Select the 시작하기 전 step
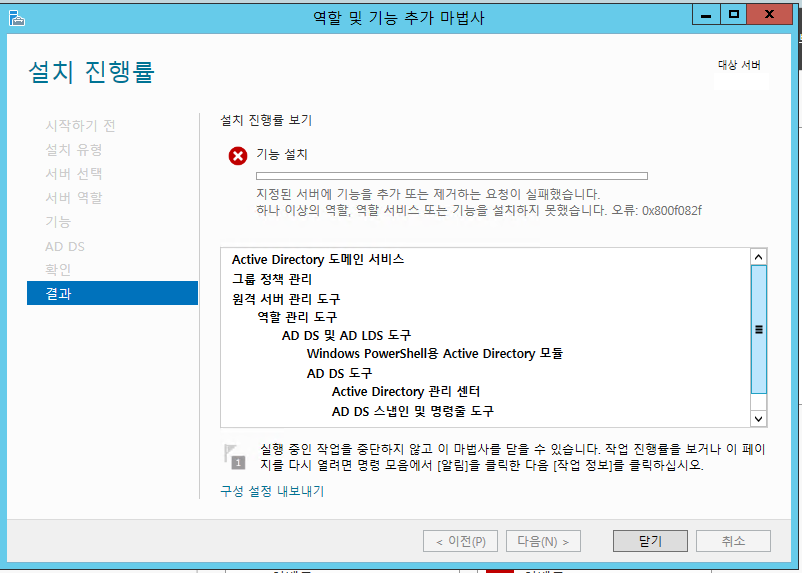 pyautogui.click(x=80, y=125)
